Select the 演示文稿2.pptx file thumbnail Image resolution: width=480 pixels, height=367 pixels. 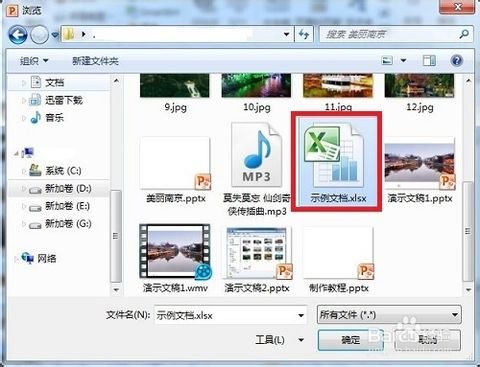pos(257,253)
